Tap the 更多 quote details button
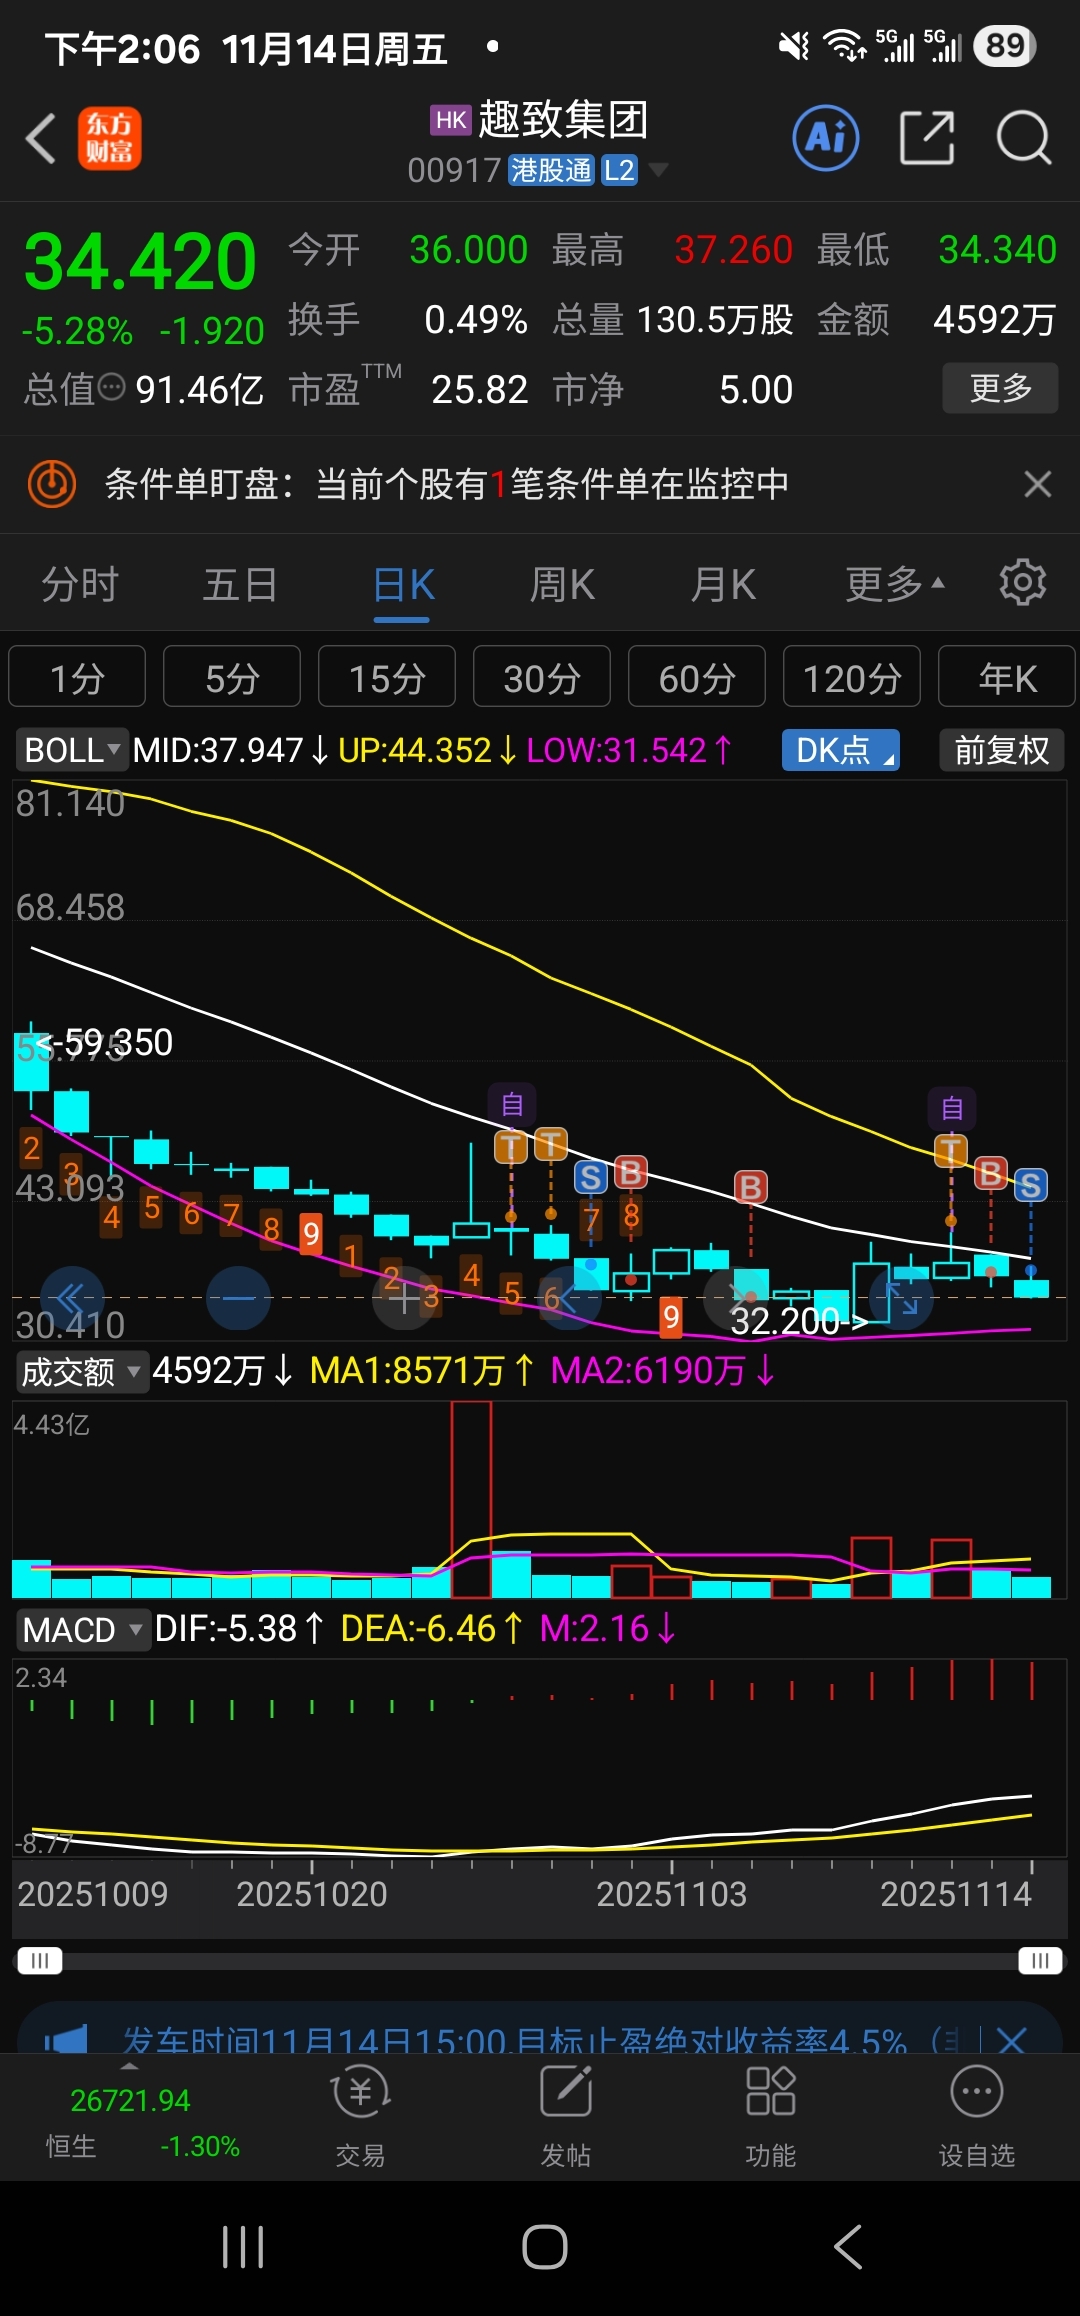The image size is (1080, 2316). 1000,388
